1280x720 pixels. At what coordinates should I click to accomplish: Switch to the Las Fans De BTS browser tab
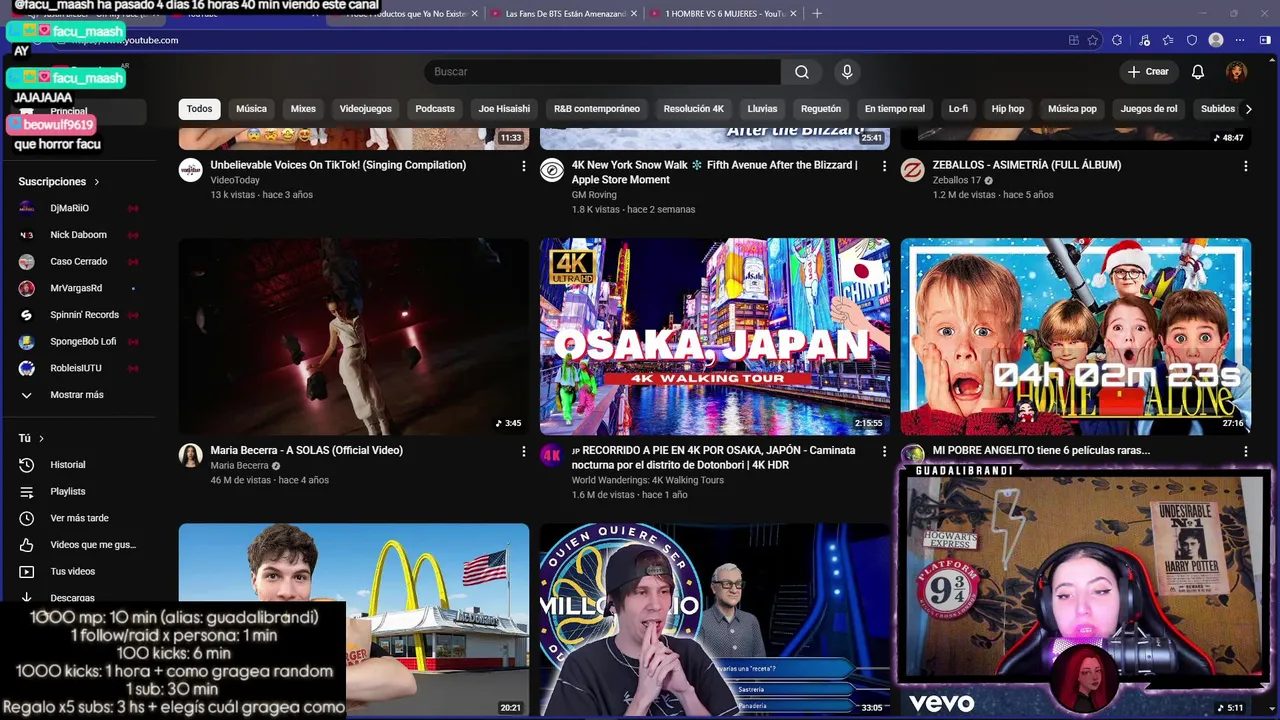(565, 14)
